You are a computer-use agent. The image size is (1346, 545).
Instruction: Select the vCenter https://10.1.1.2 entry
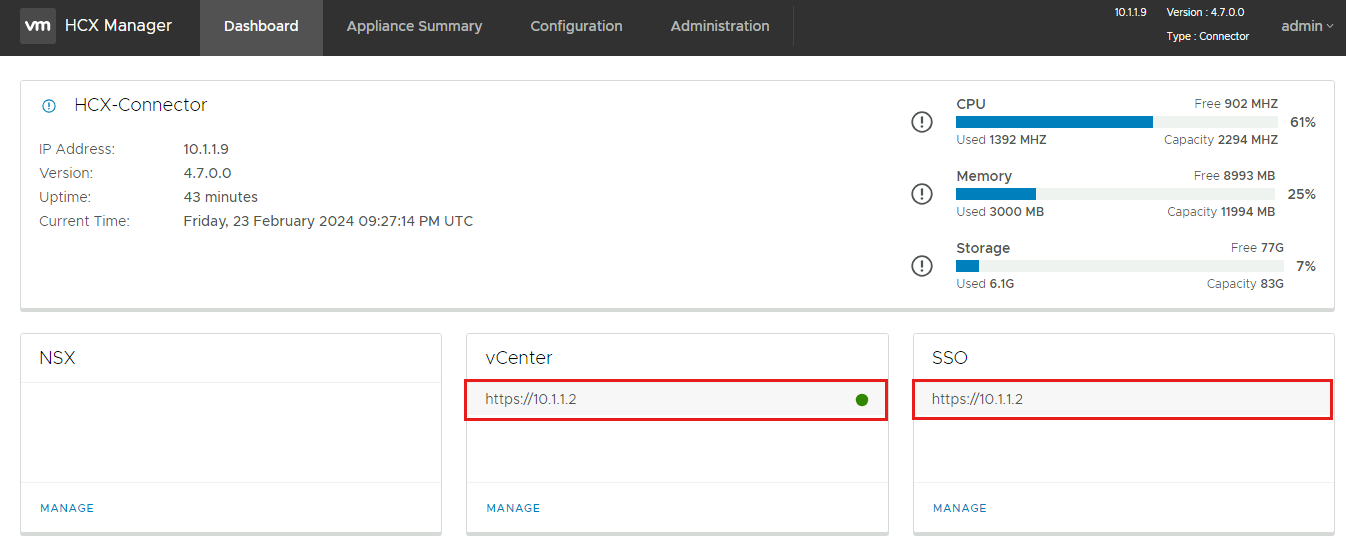[x=676, y=400]
